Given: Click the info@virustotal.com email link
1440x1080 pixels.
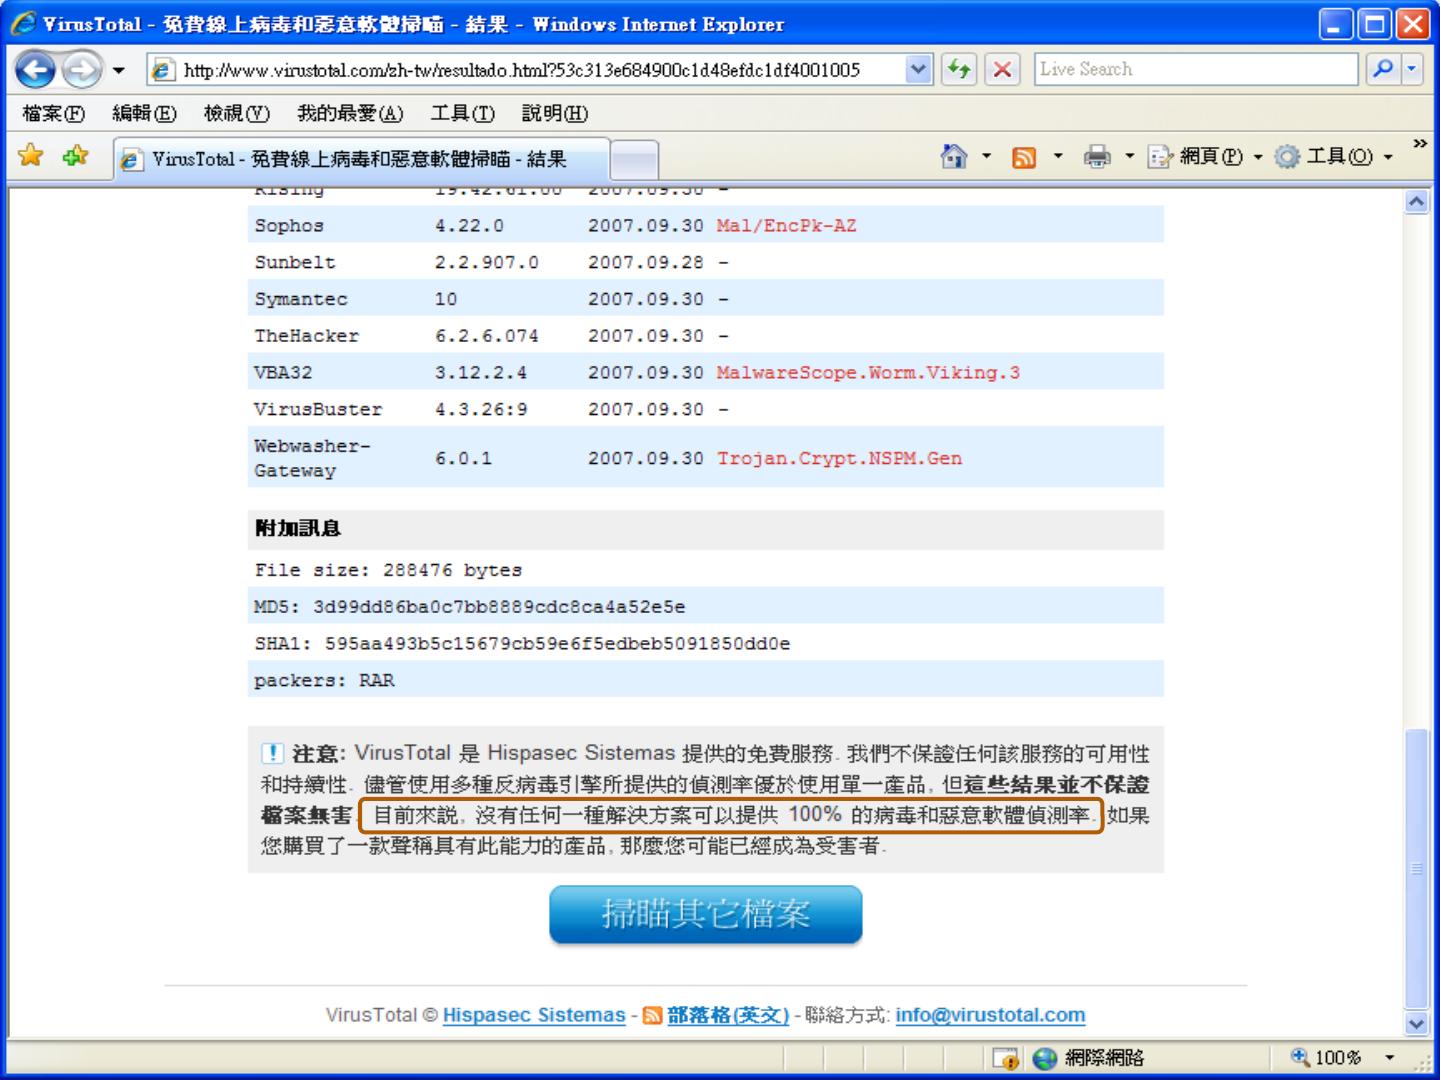Looking at the screenshot, I should (x=990, y=1015).
